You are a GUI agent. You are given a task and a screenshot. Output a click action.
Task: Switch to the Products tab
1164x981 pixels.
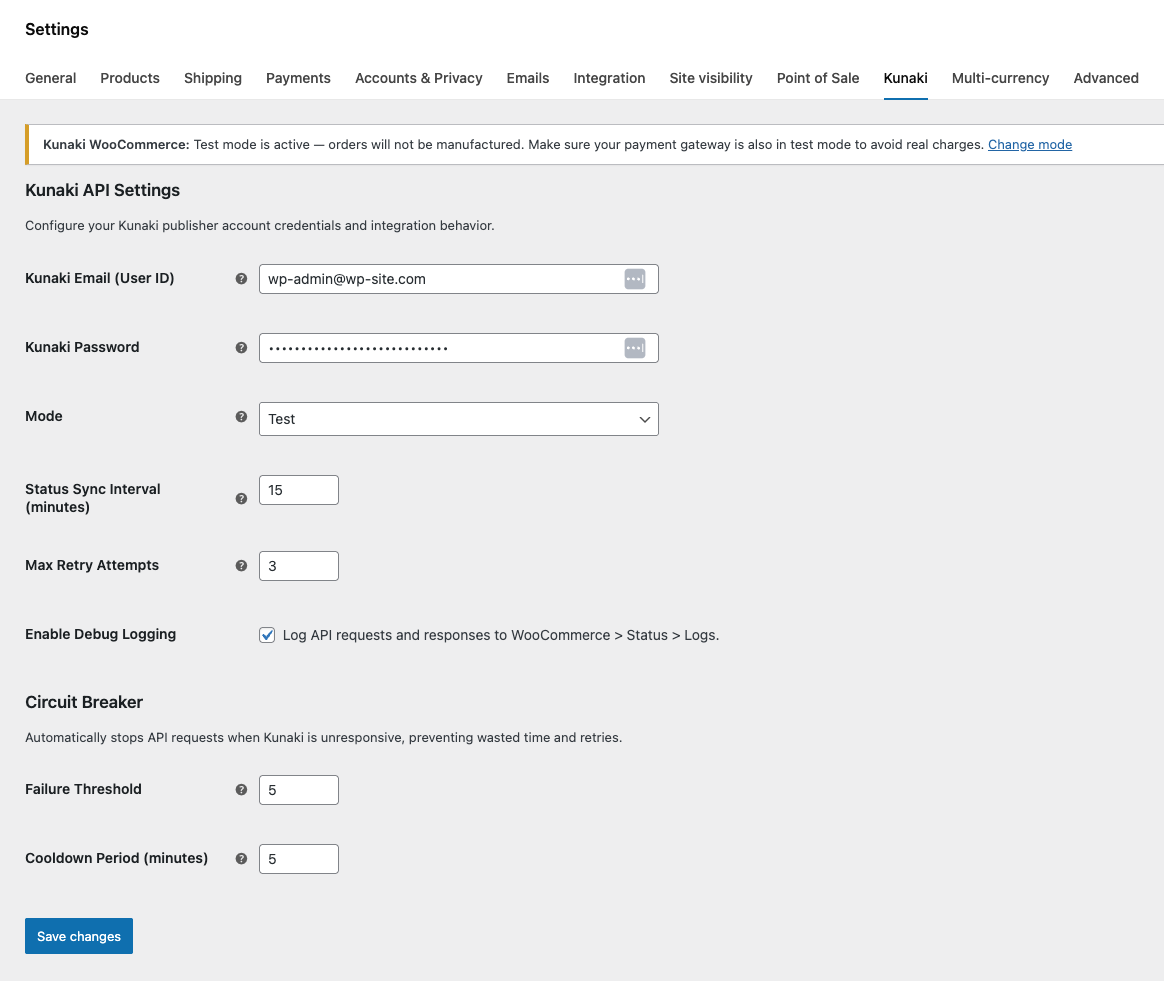[130, 78]
